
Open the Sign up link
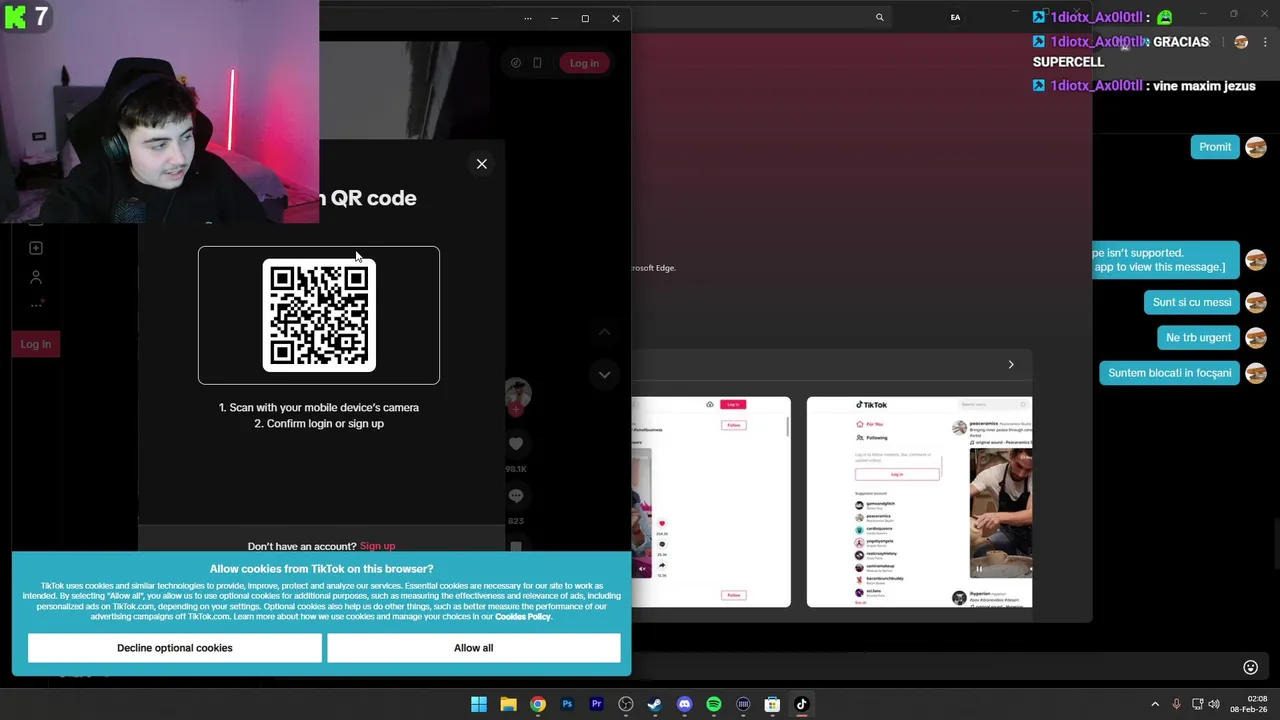point(377,546)
